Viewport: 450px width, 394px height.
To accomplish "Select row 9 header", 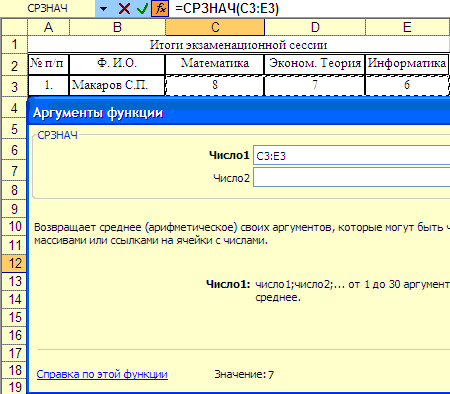I will pos(14,209).
